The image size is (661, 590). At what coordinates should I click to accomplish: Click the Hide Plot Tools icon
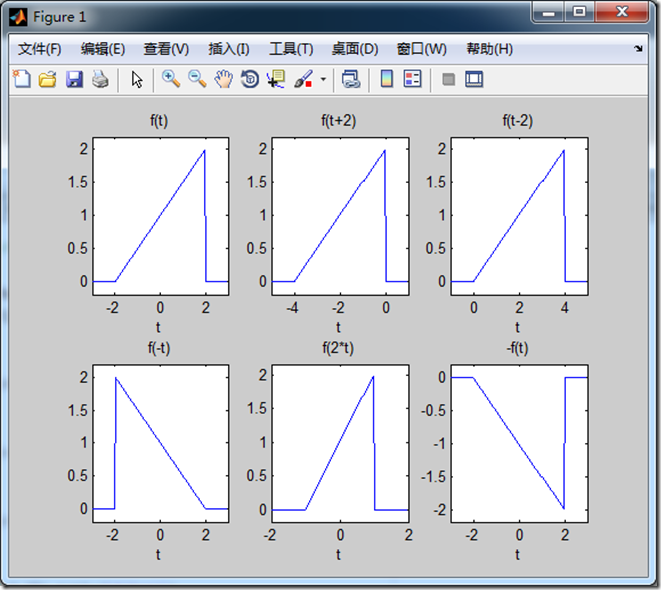coord(449,79)
